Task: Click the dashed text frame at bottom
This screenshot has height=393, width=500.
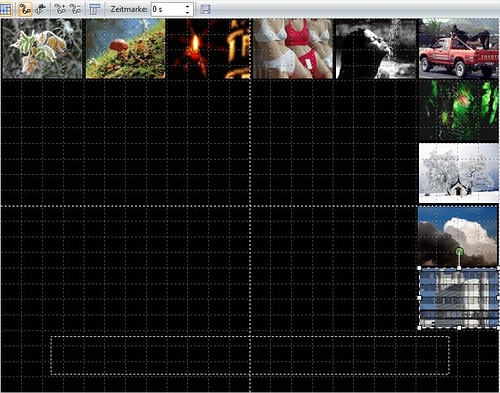Action: click(250, 355)
